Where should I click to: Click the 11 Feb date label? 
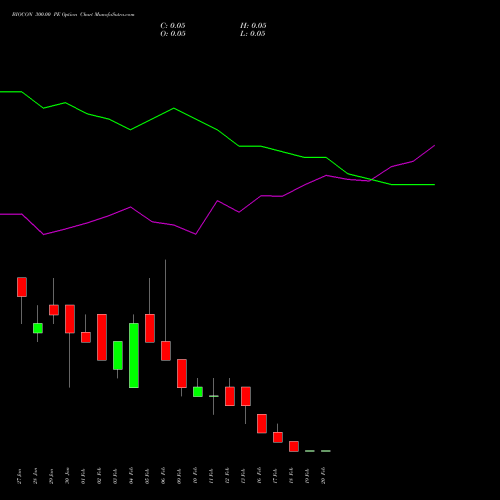[211, 476]
